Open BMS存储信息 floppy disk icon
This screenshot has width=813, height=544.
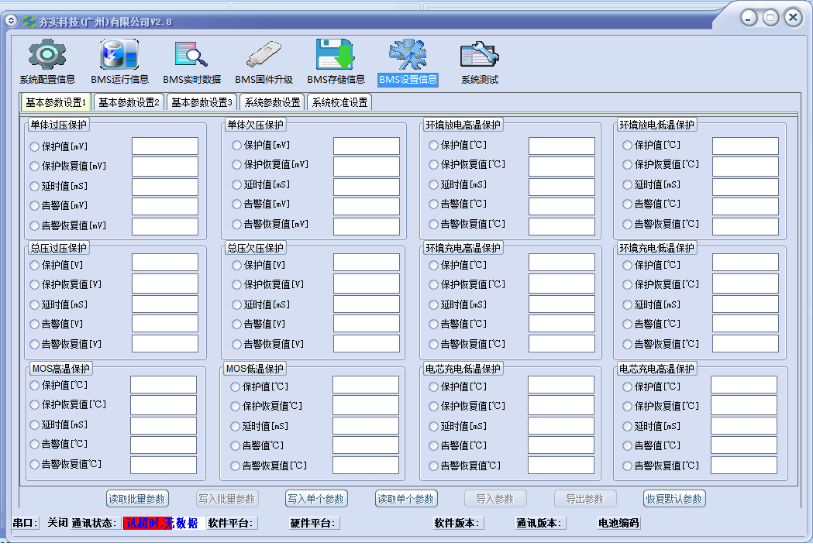point(335,55)
